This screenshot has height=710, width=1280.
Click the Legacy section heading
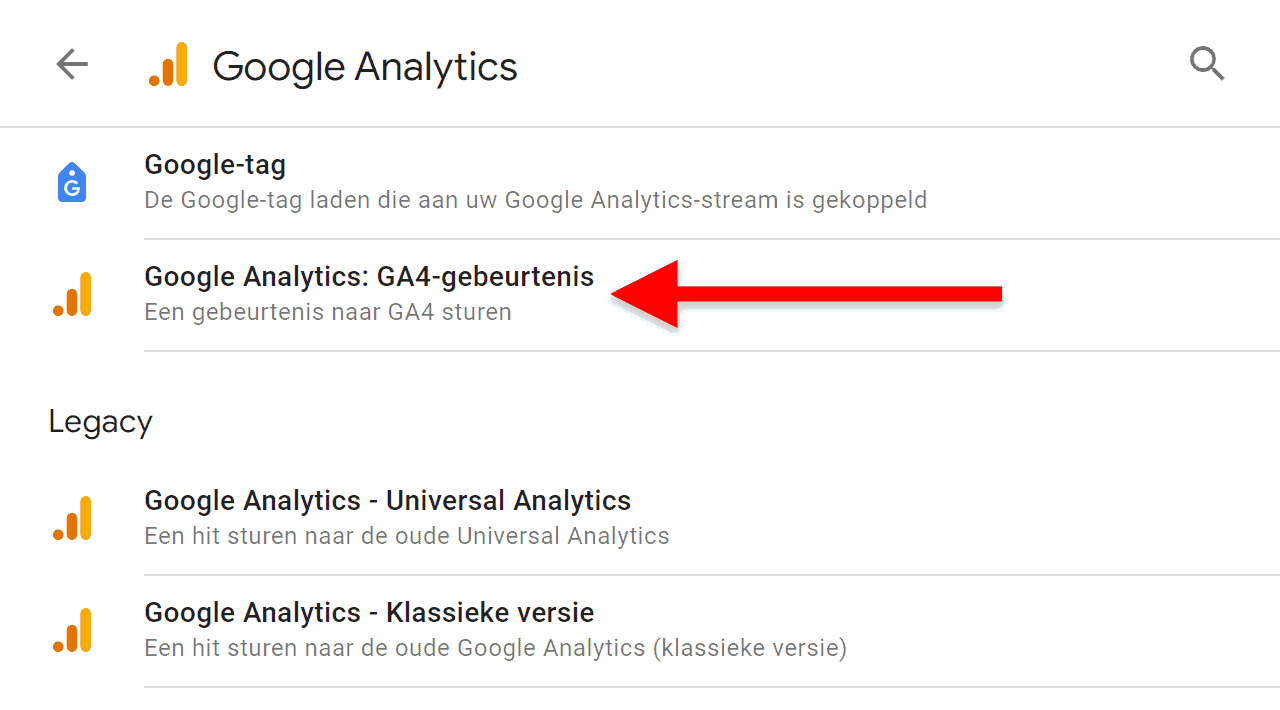coord(100,421)
